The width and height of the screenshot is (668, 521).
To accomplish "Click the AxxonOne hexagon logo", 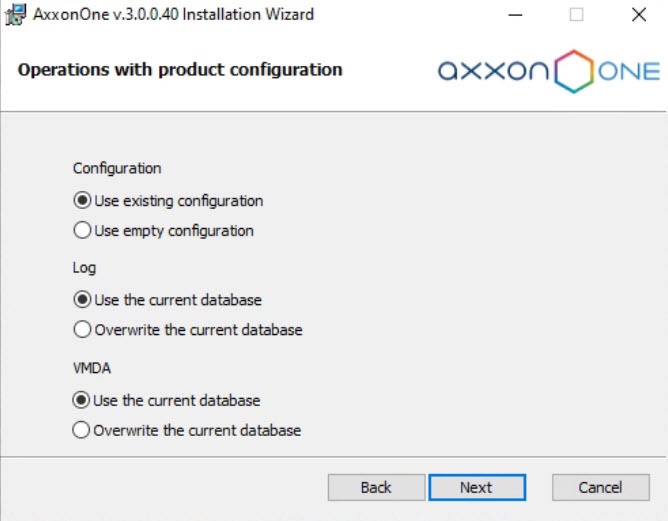I will pos(573,71).
